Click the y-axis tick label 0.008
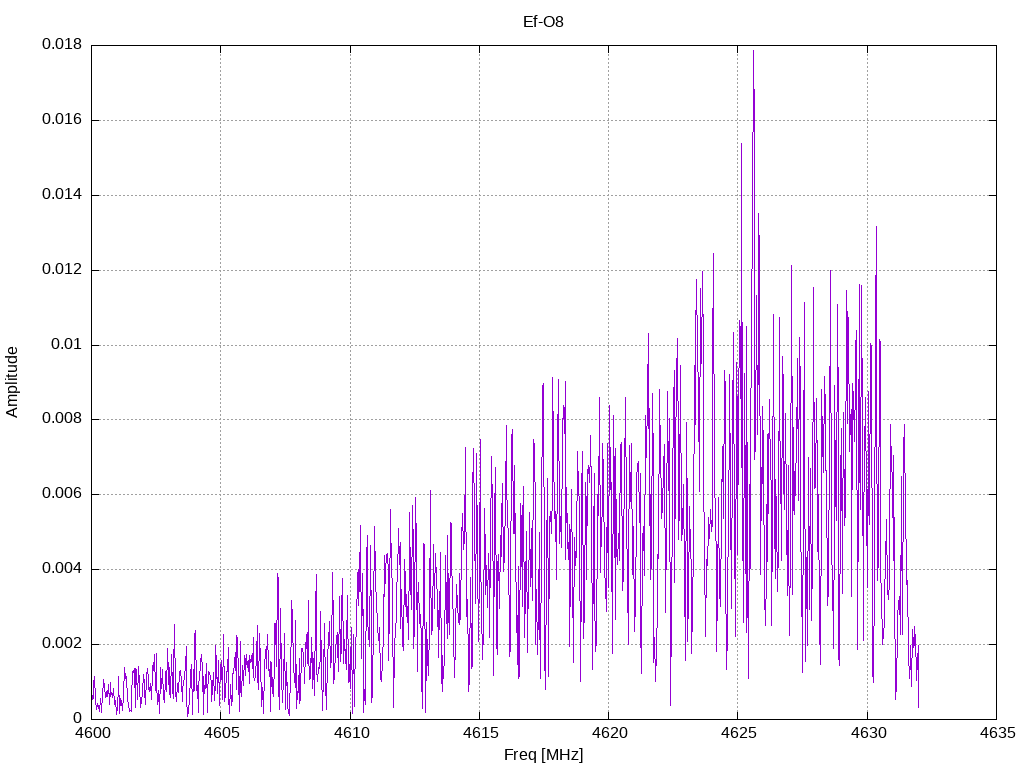 (x=62, y=419)
